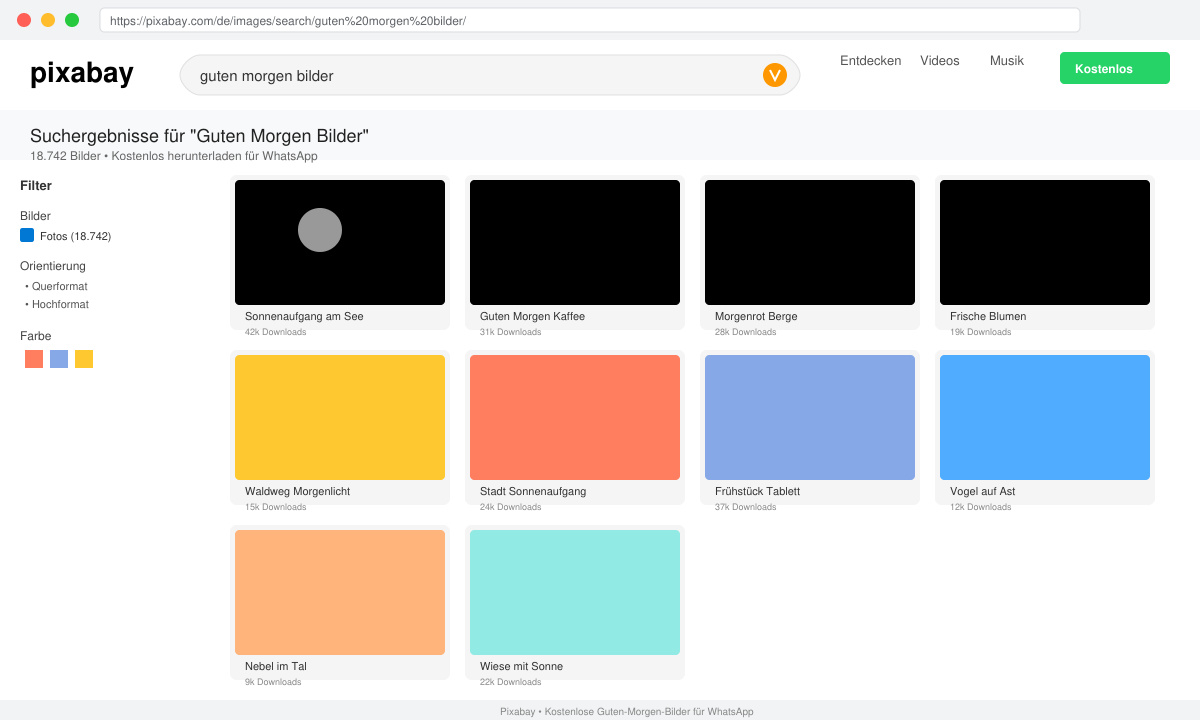Click the Wiese mit Sonne title text
1200x720 pixels.
click(x=521, y=666)
